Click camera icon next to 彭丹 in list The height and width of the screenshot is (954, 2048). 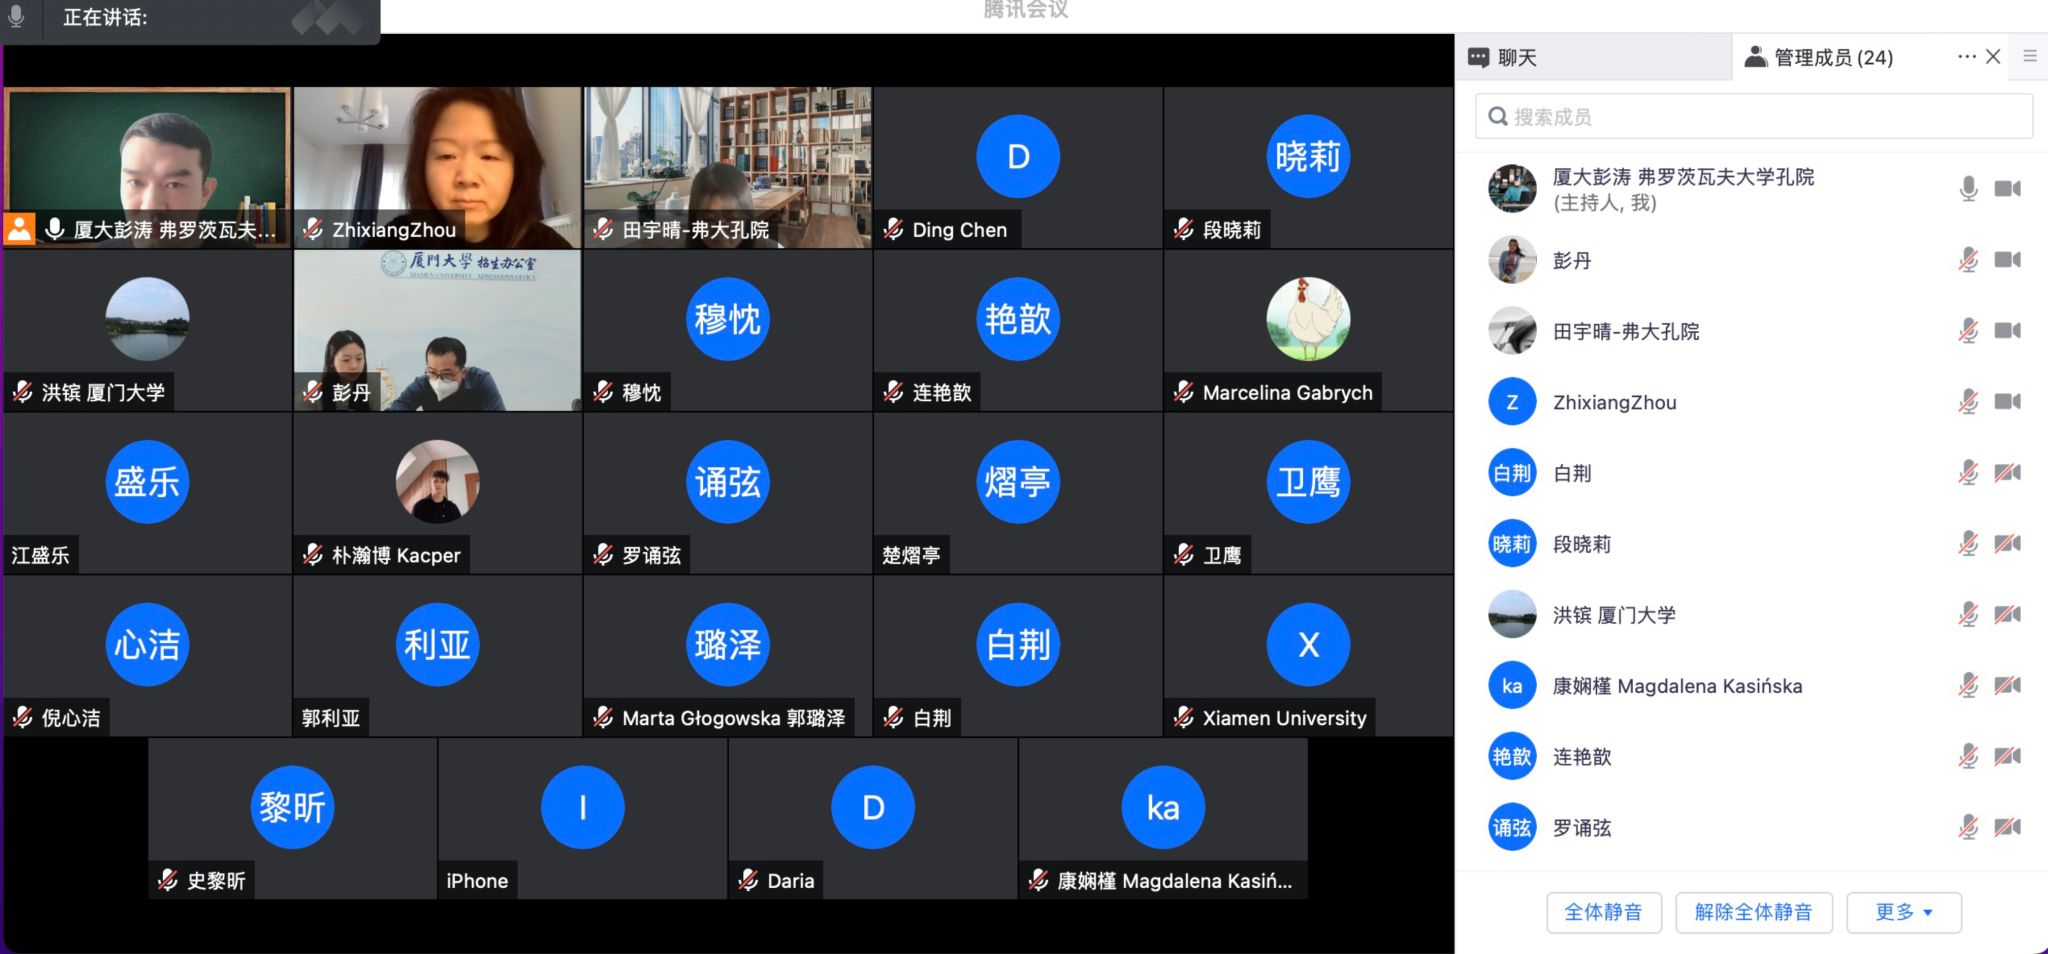point(2007,260)
